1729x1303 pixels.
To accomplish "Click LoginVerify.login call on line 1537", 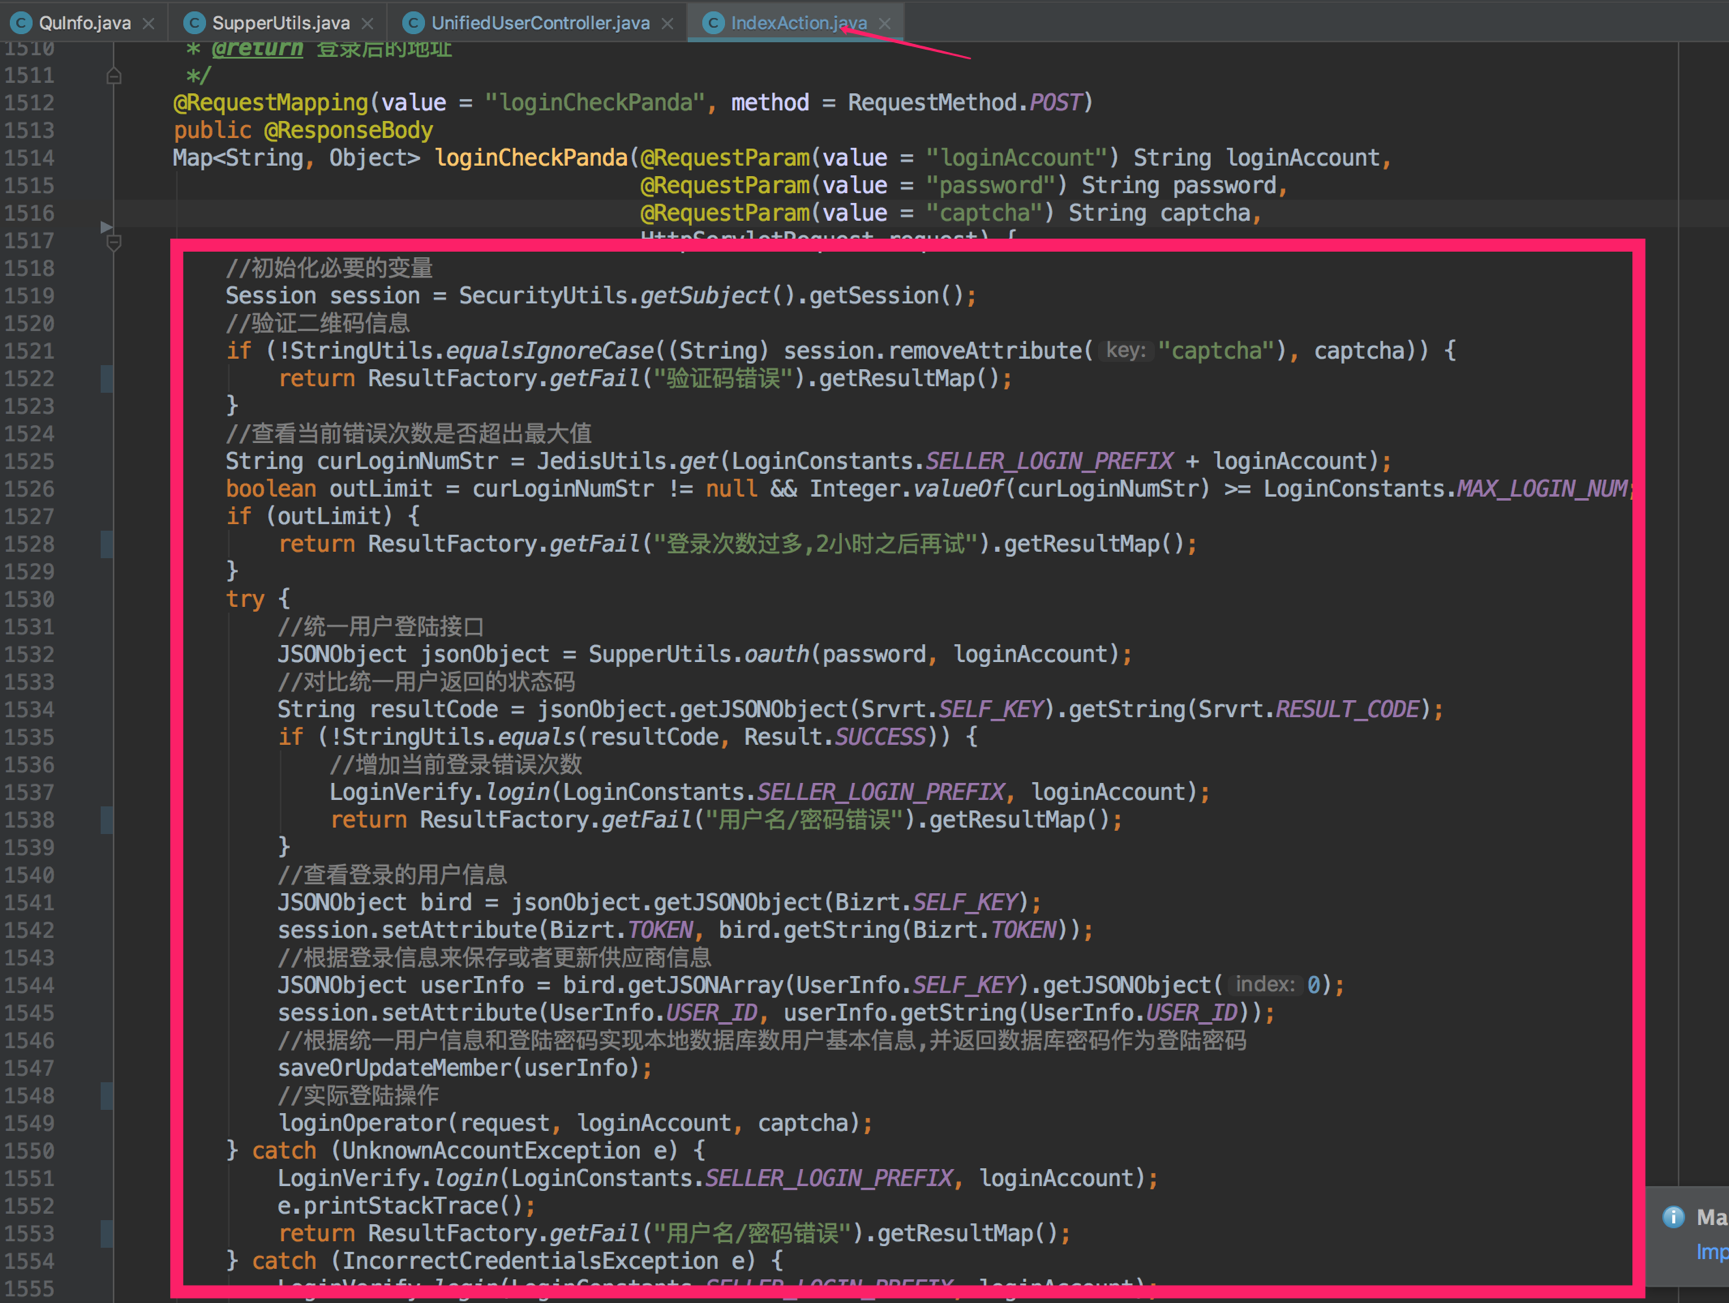I will pyautogui.click(x=440, y=793).
